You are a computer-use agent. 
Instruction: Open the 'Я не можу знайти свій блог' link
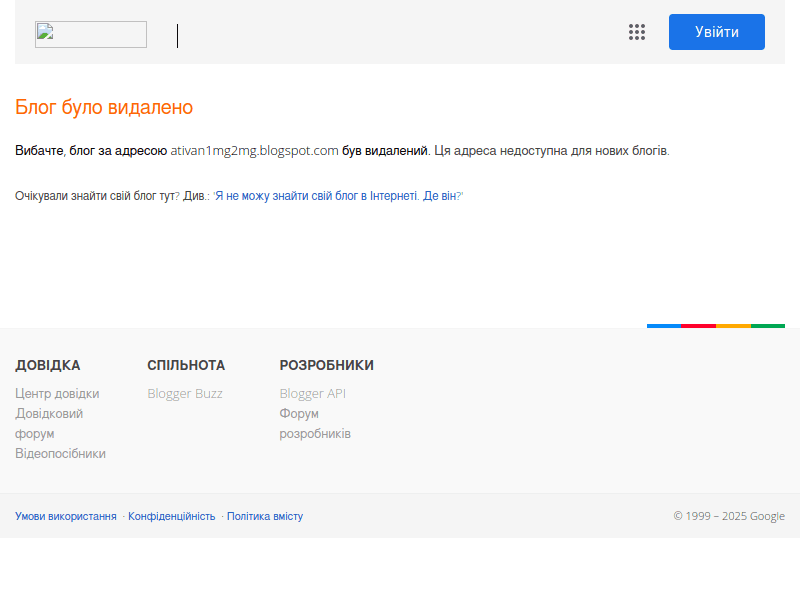[338, 196]
